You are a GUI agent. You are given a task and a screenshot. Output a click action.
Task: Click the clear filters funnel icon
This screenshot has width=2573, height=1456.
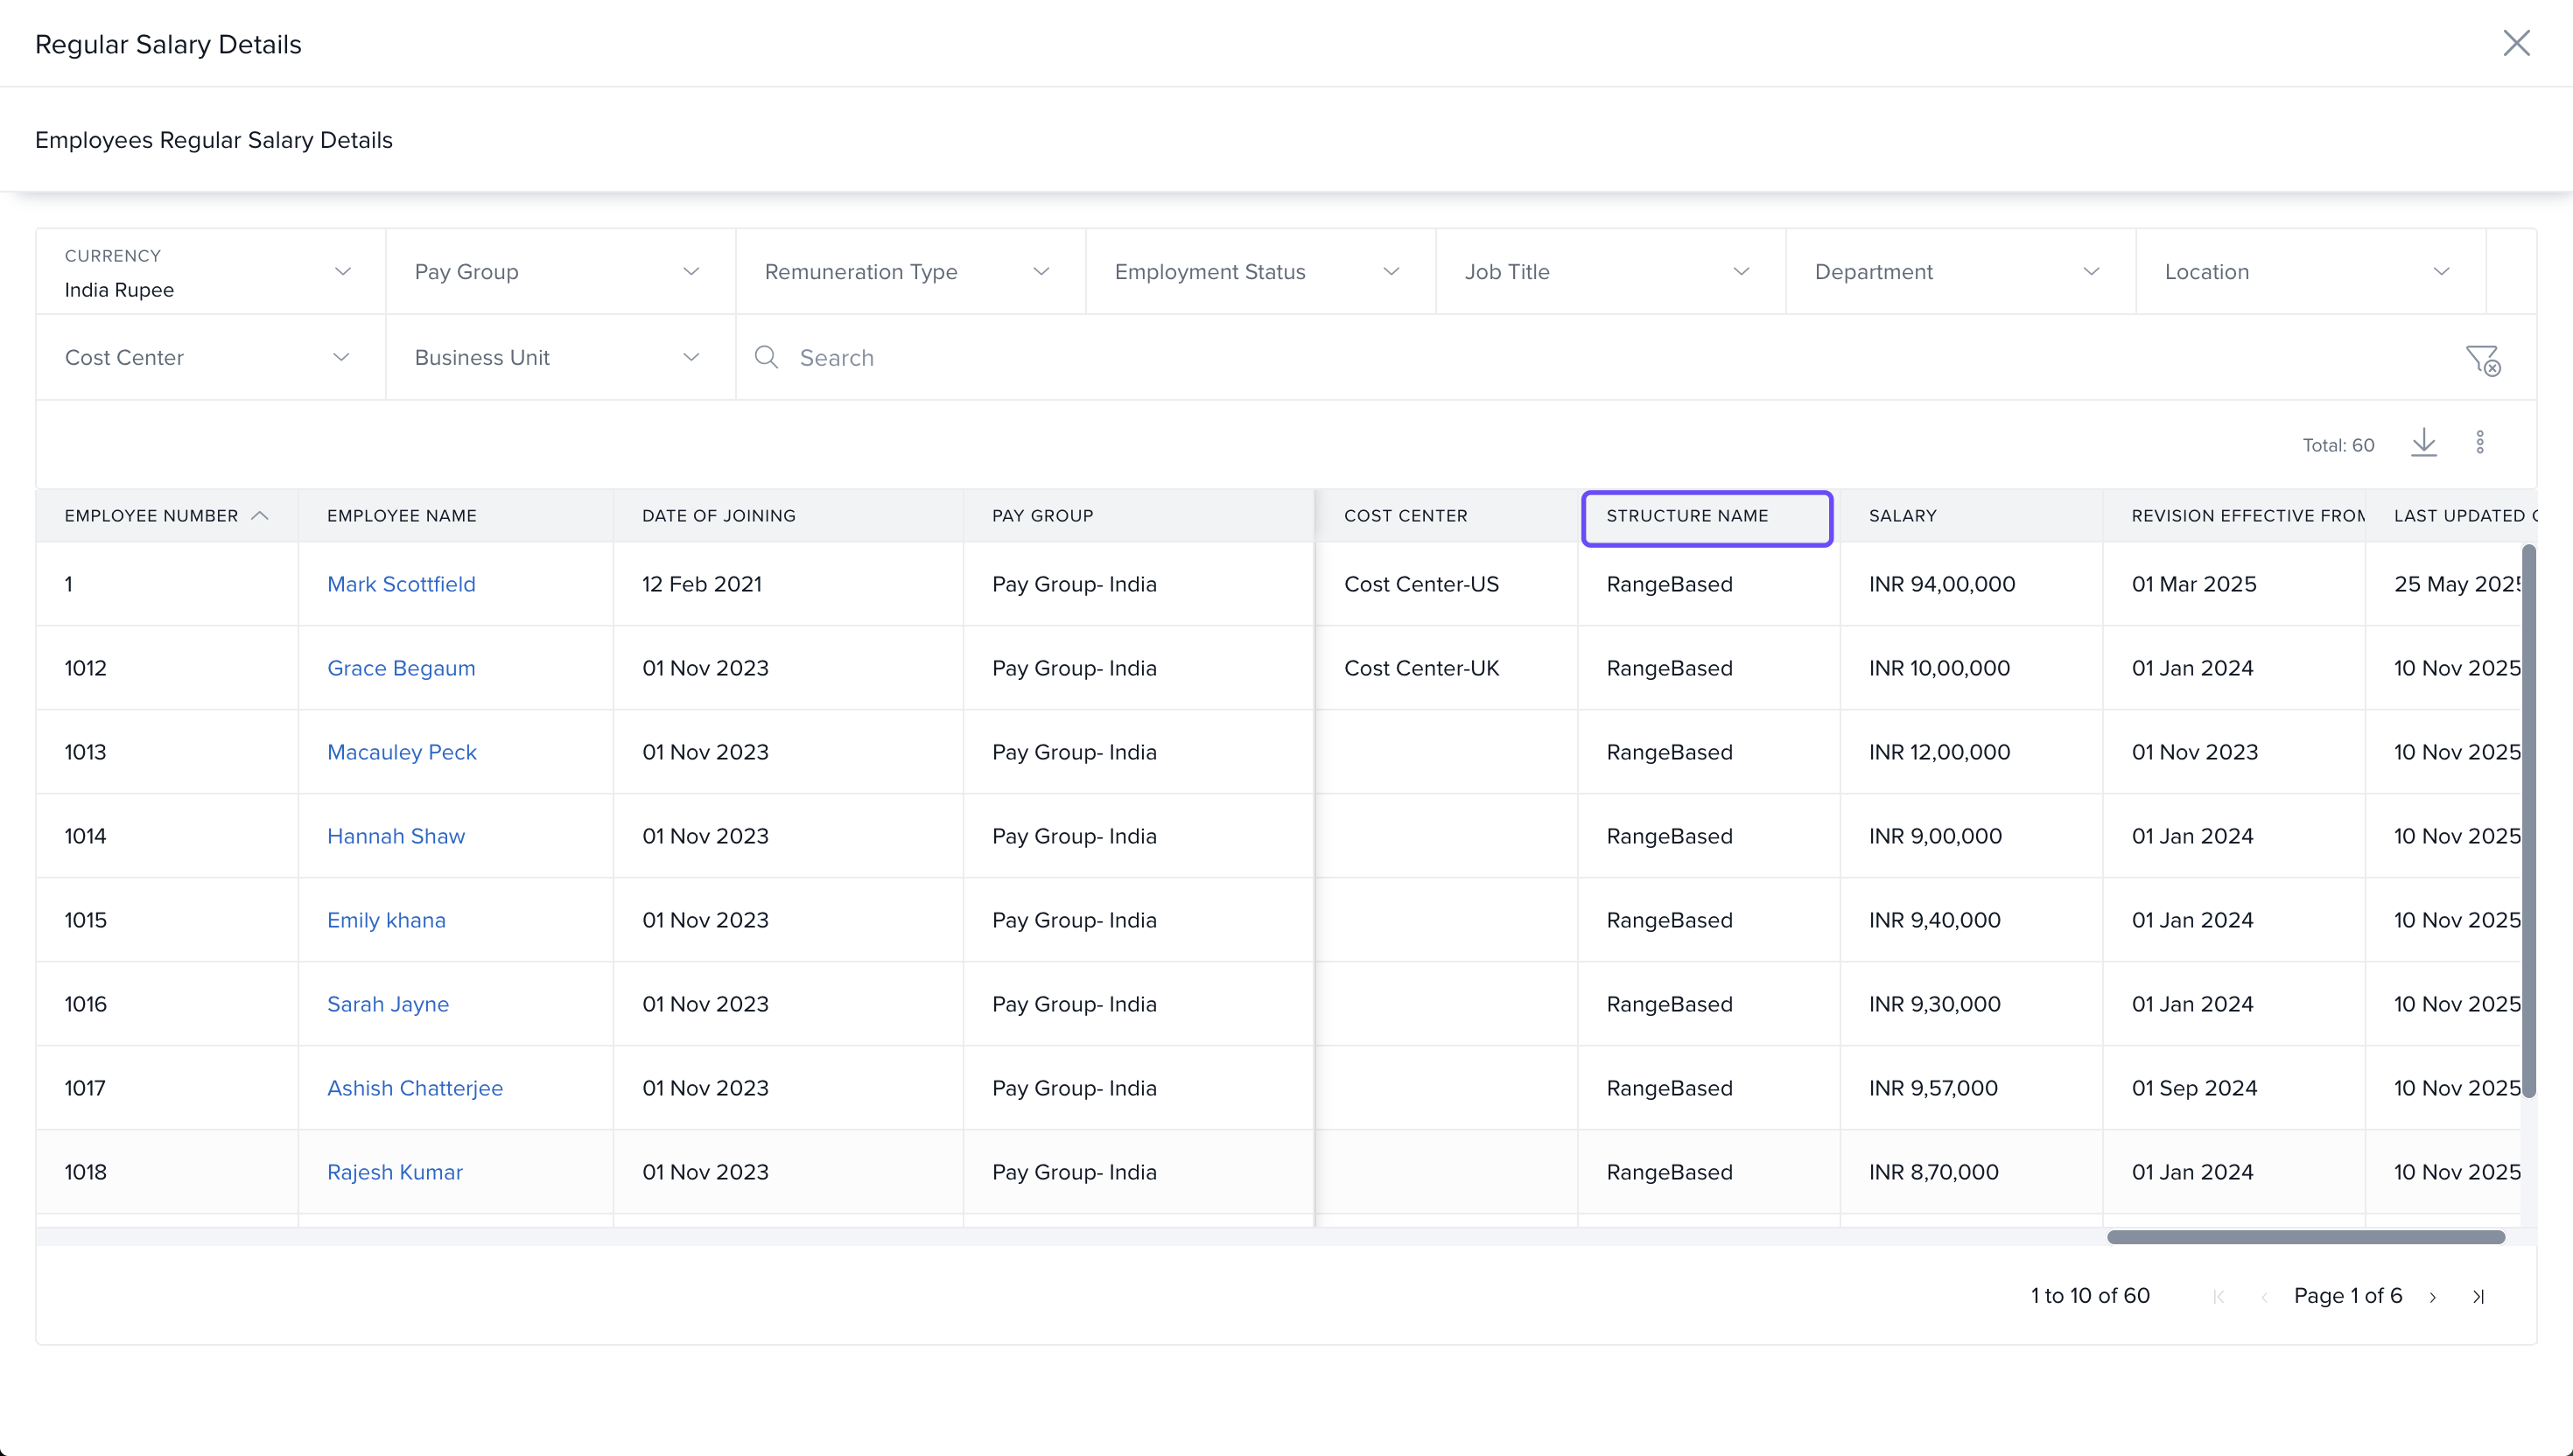coord(2482,359)
